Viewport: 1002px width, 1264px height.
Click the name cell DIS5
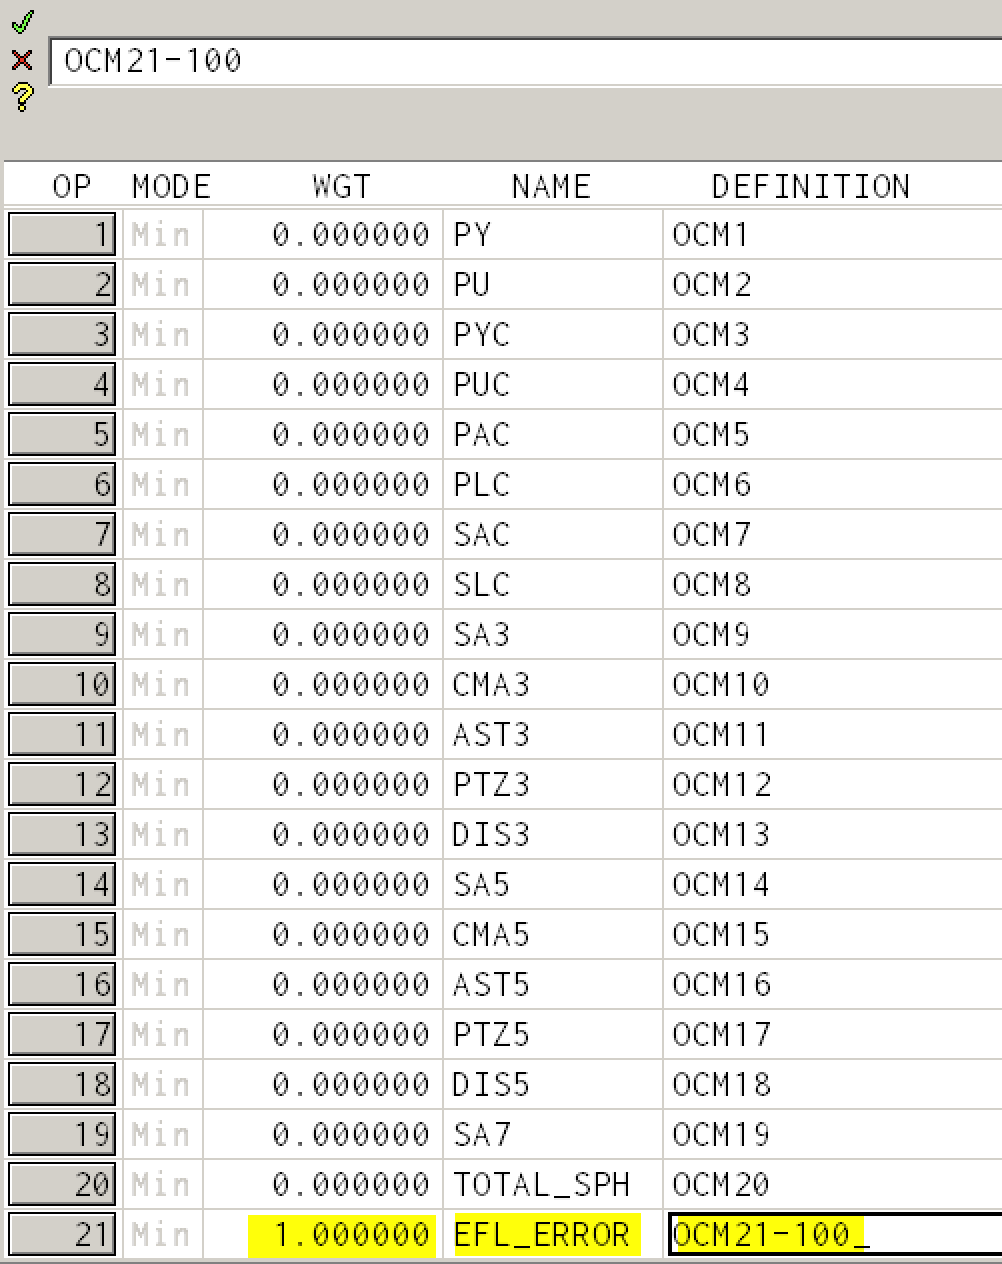click(553, 1084)
